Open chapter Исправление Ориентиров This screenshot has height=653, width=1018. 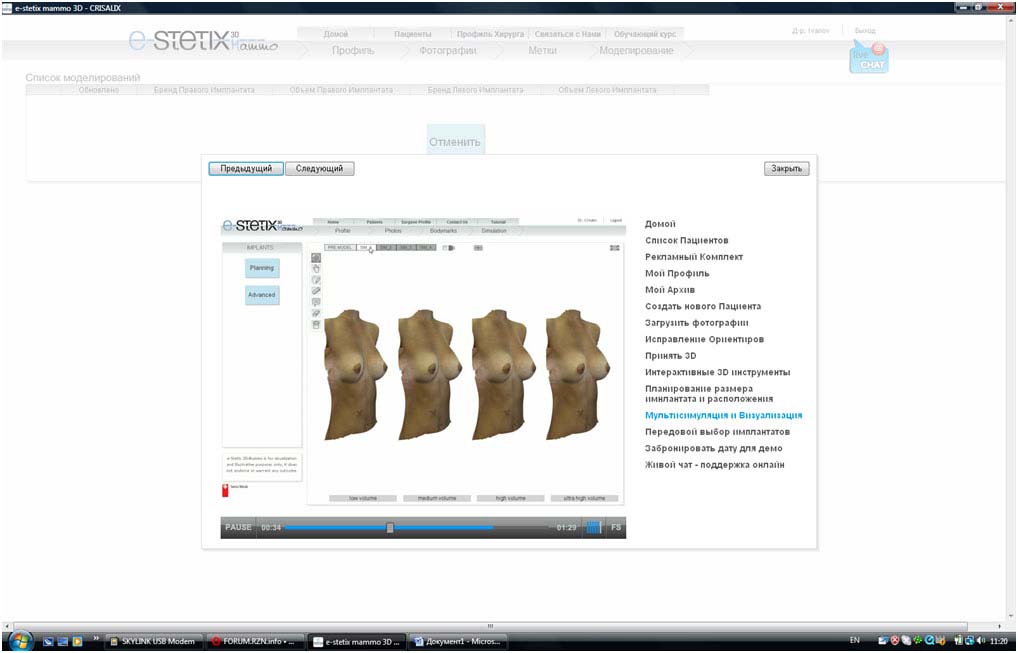pyautogui.click(x=704, y=339)
